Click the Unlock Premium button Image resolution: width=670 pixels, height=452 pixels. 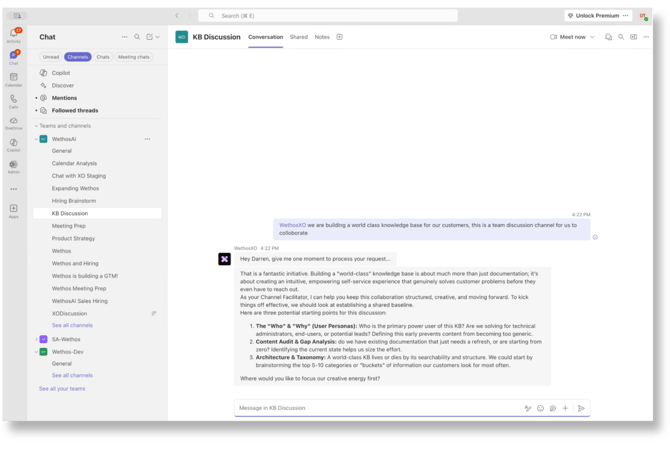point(598,16)
